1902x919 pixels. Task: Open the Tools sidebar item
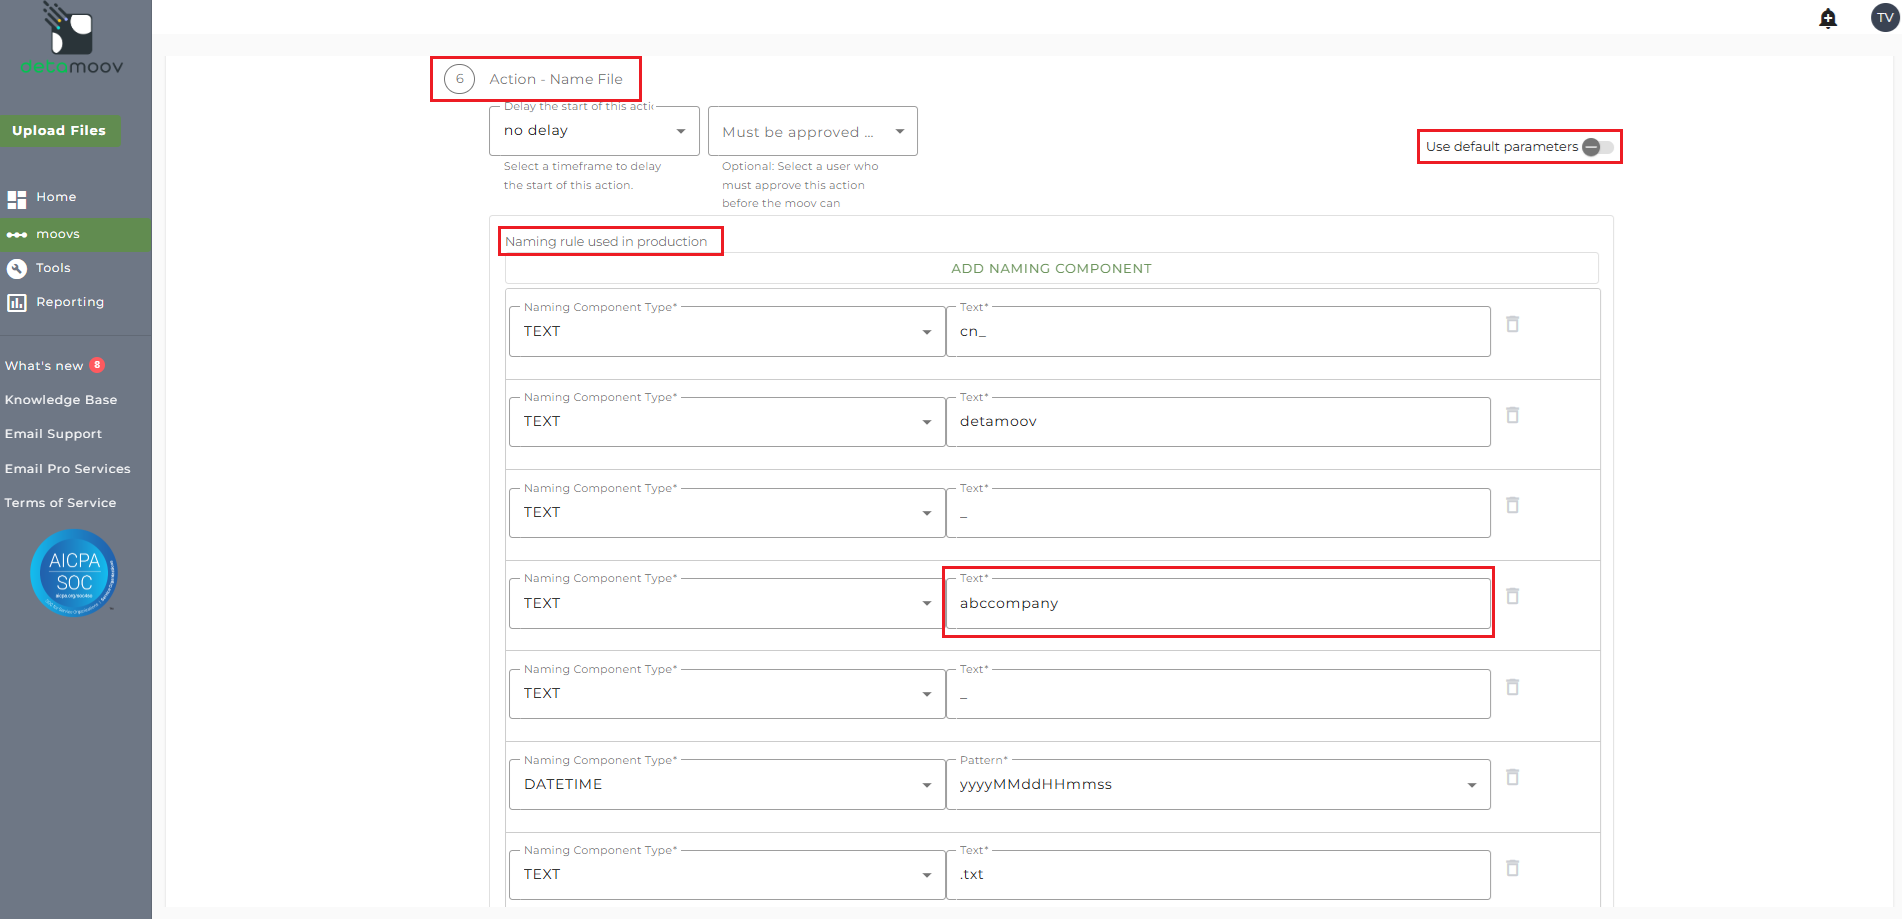point(53,268)
